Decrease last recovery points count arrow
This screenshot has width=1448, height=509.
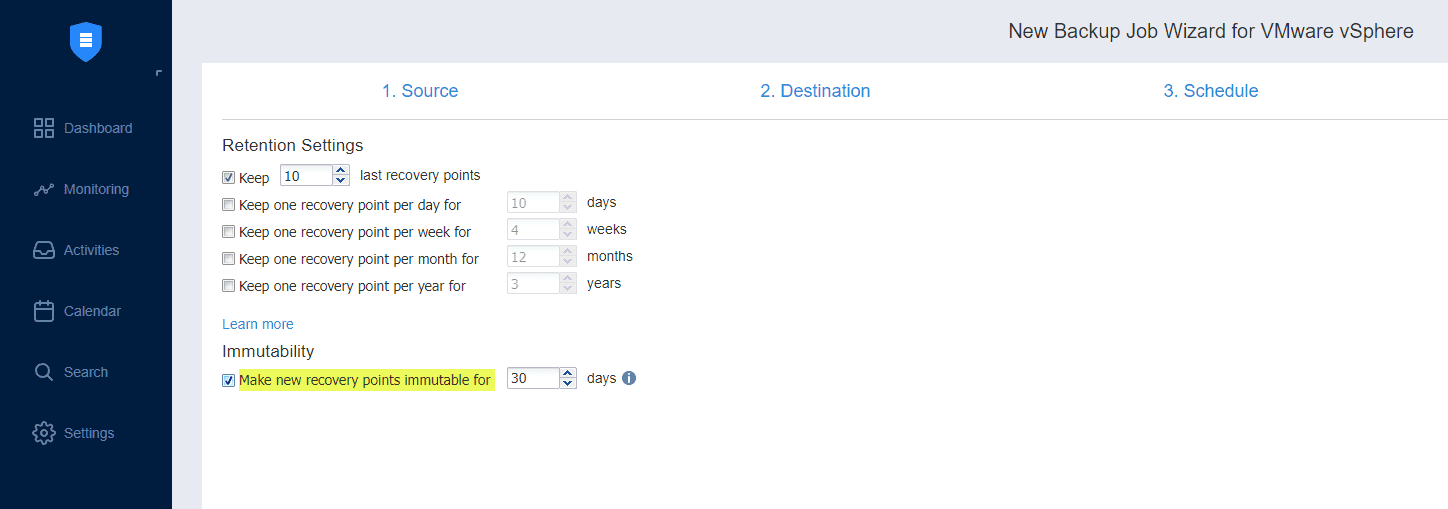[341, 181]
